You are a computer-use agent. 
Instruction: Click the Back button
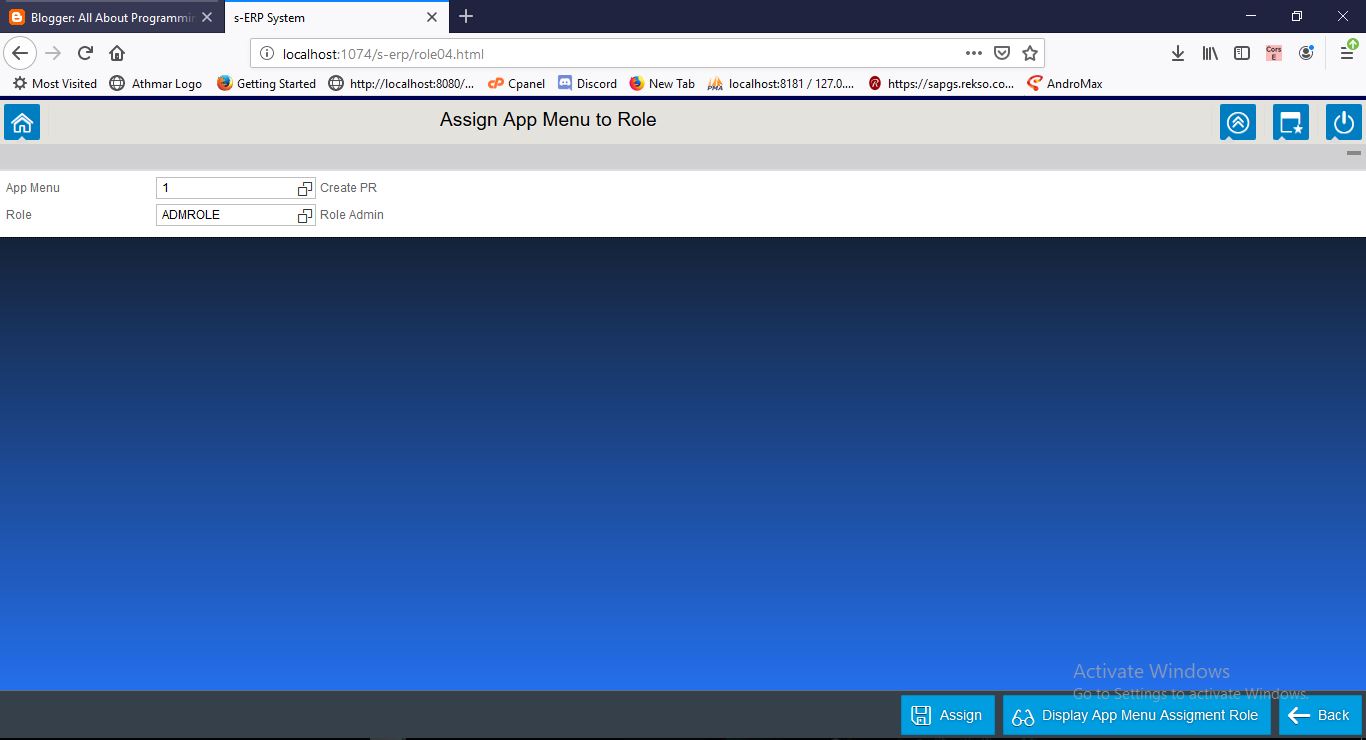point(1320,715)
